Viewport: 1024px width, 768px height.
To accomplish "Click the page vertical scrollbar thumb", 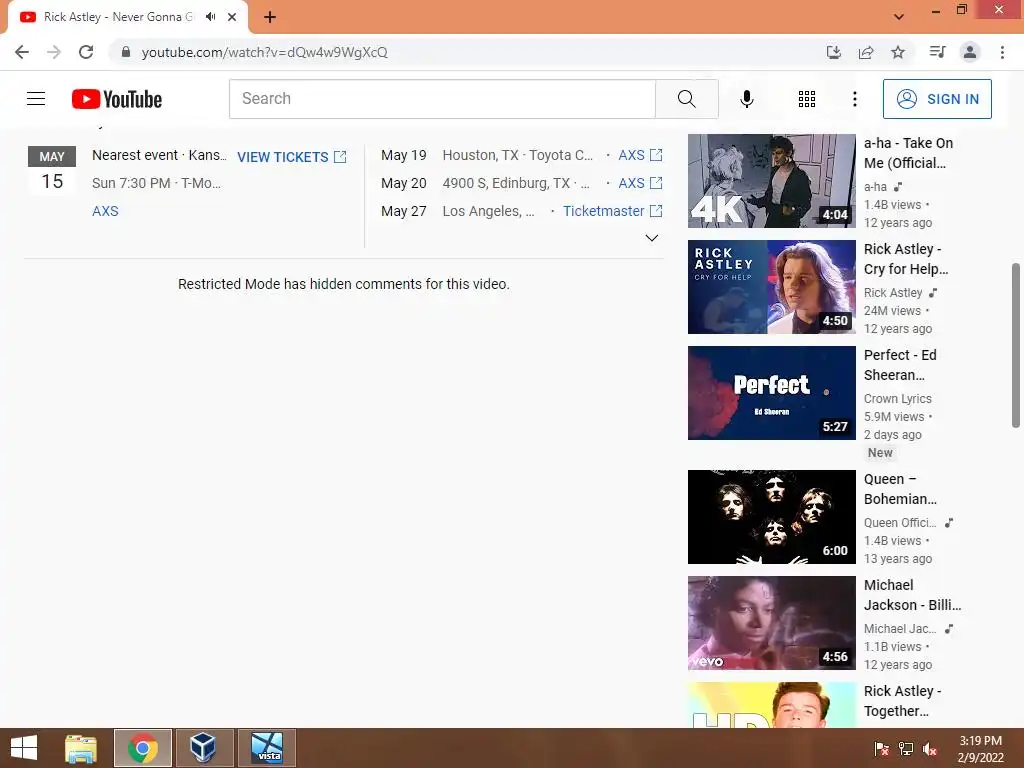I will pos(1016,345).
